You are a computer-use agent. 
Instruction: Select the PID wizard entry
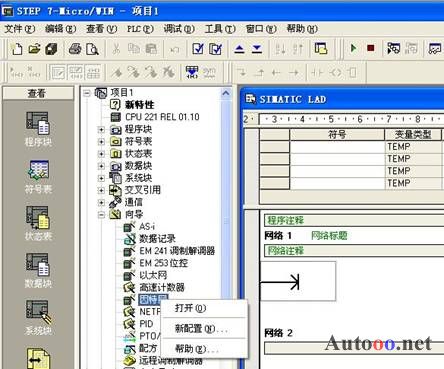(x=146, y=324)
